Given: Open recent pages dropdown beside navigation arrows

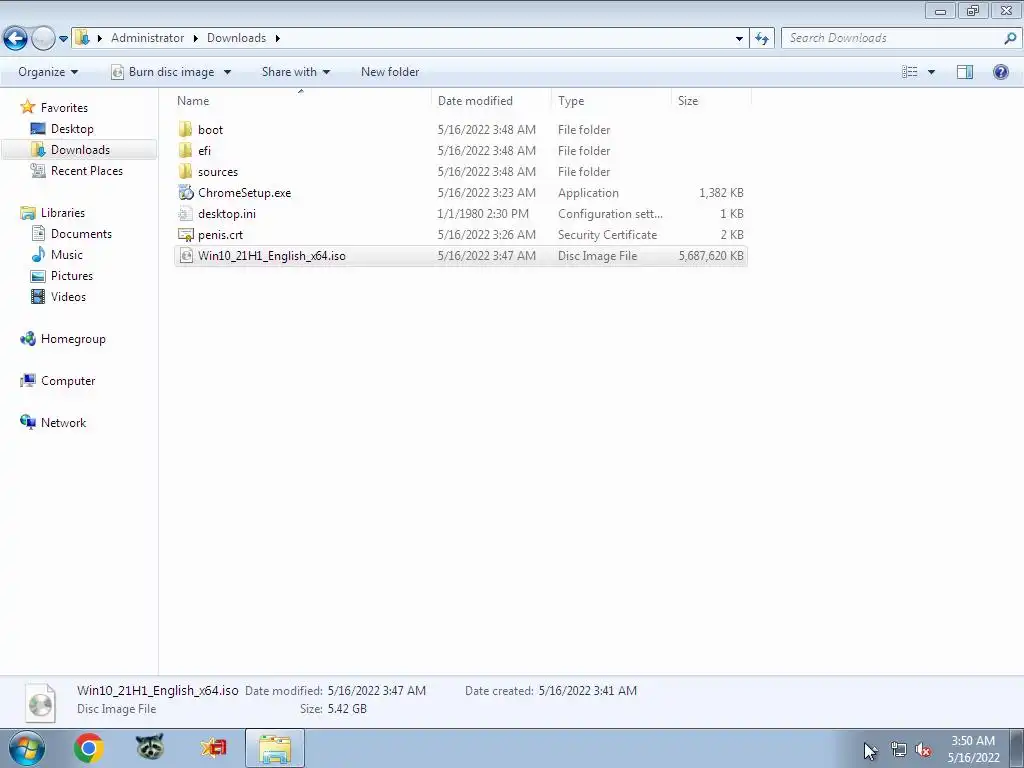Looking at the screenshot, I should [x=63, y=39].
